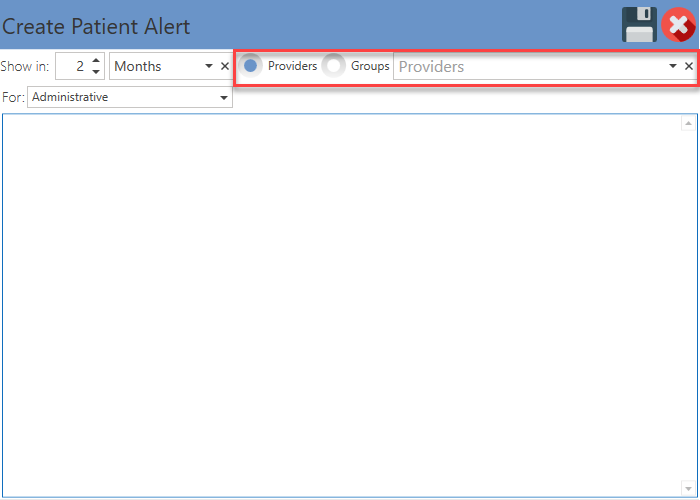Click the text area scroll down arrow
700x500 pixels.
(x=688, y=488)
